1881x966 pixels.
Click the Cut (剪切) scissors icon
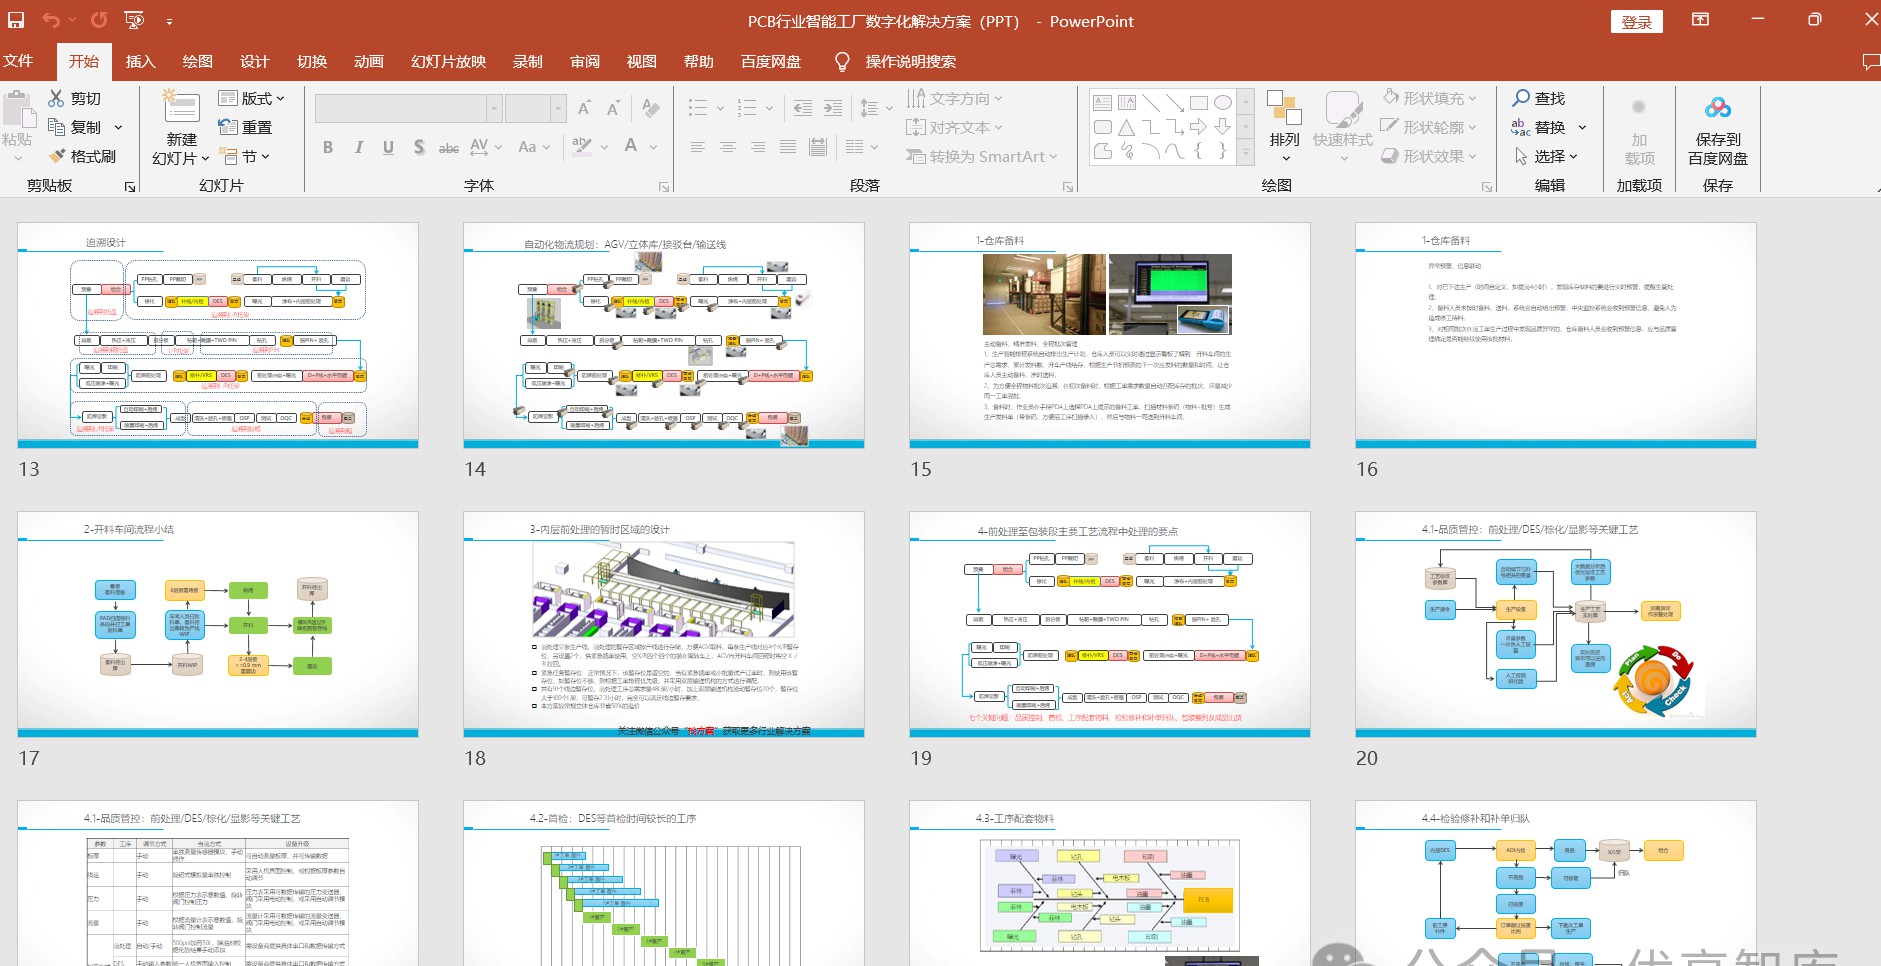tap(56, 98)
